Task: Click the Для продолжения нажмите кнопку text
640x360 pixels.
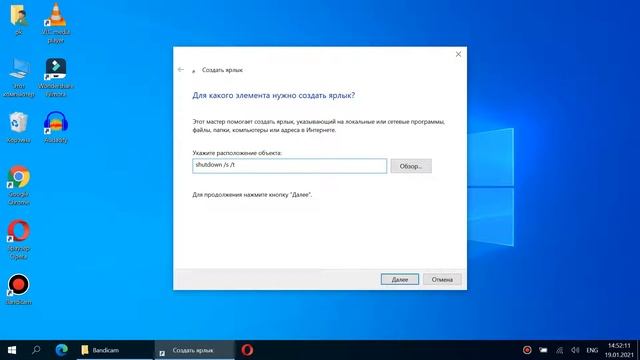Action: (252, 195)
